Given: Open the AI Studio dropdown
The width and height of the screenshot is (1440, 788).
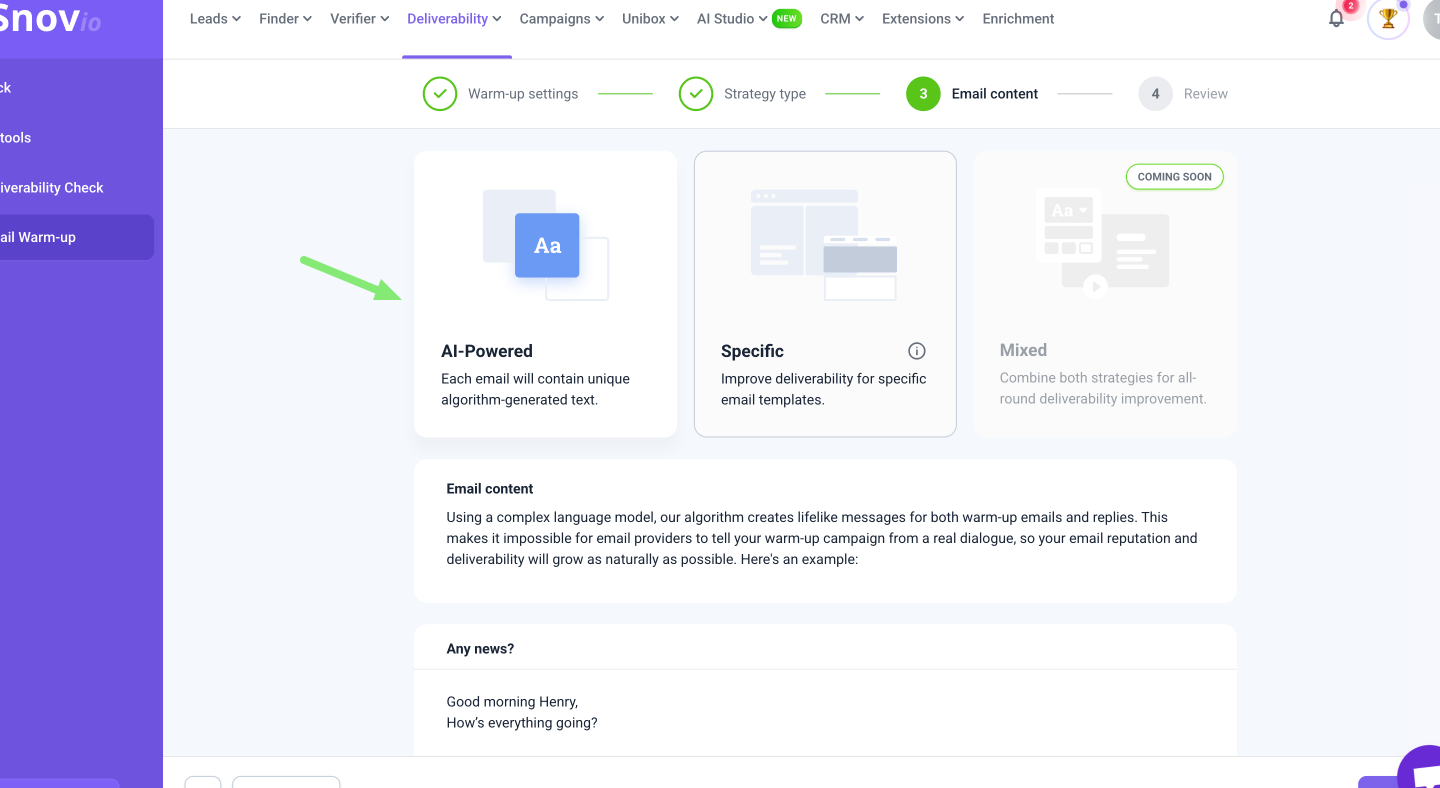Looking at the screenshot, I should pyautogui.click(x=732, y=18).
